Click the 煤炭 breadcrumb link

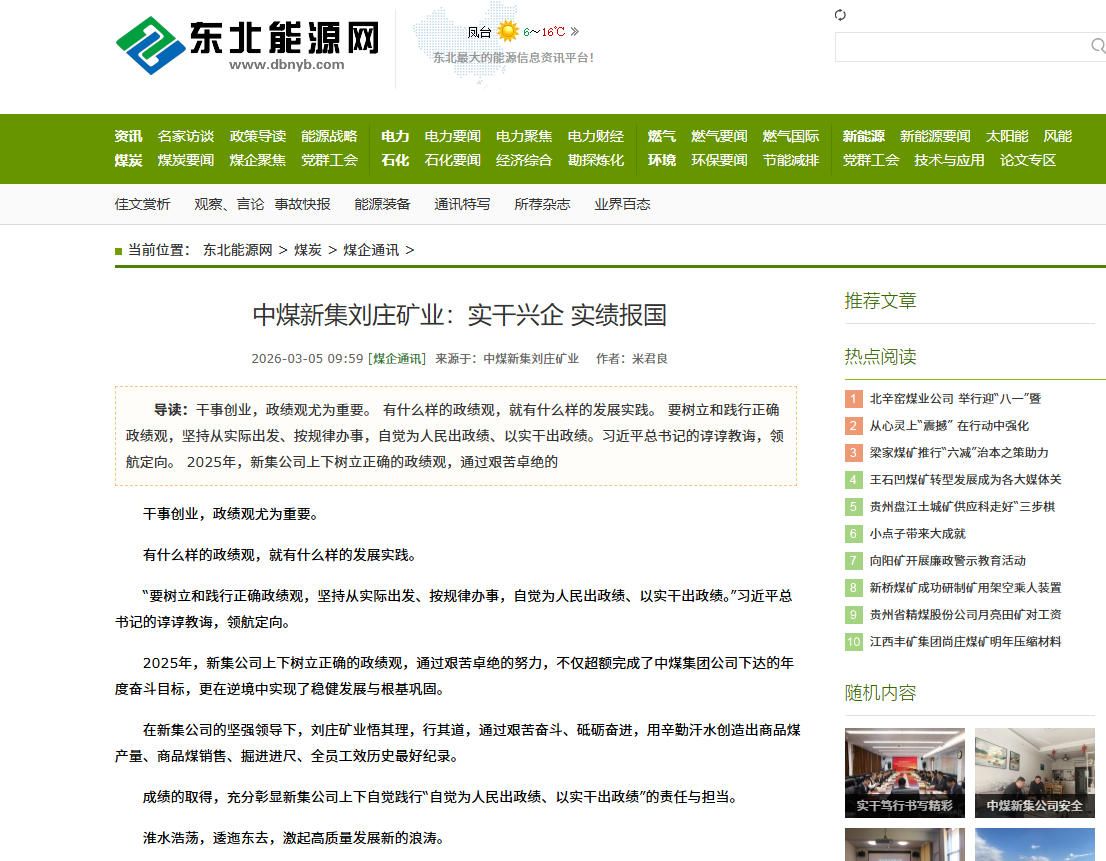308,250
